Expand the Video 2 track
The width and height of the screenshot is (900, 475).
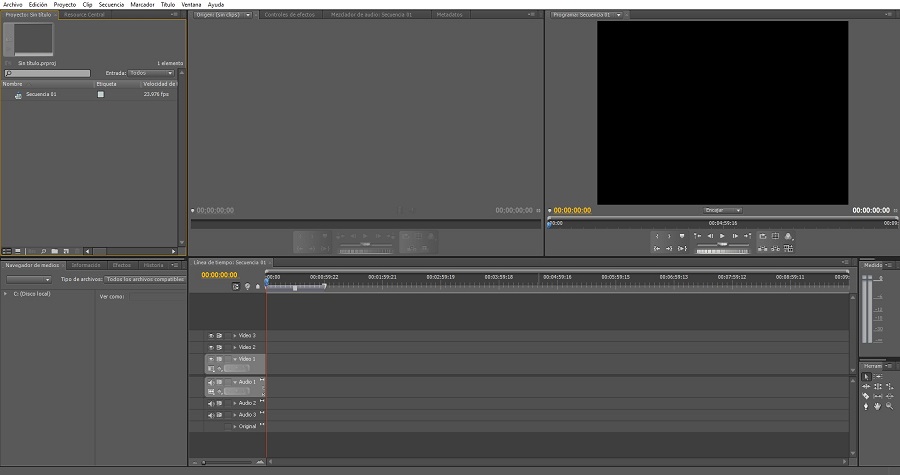coord(235,347)
